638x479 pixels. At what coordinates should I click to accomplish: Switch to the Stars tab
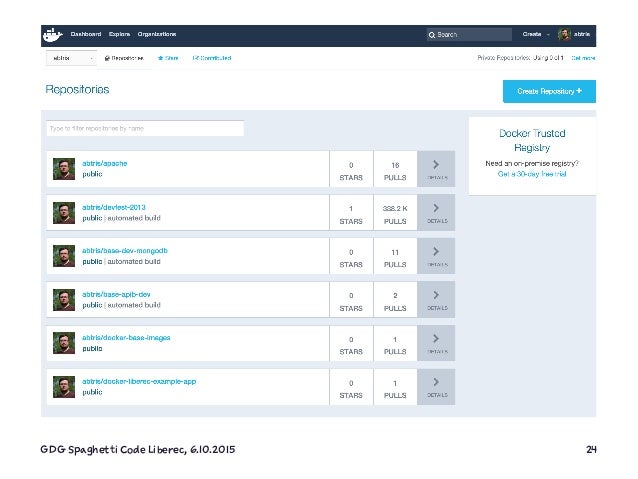[168, 58]
